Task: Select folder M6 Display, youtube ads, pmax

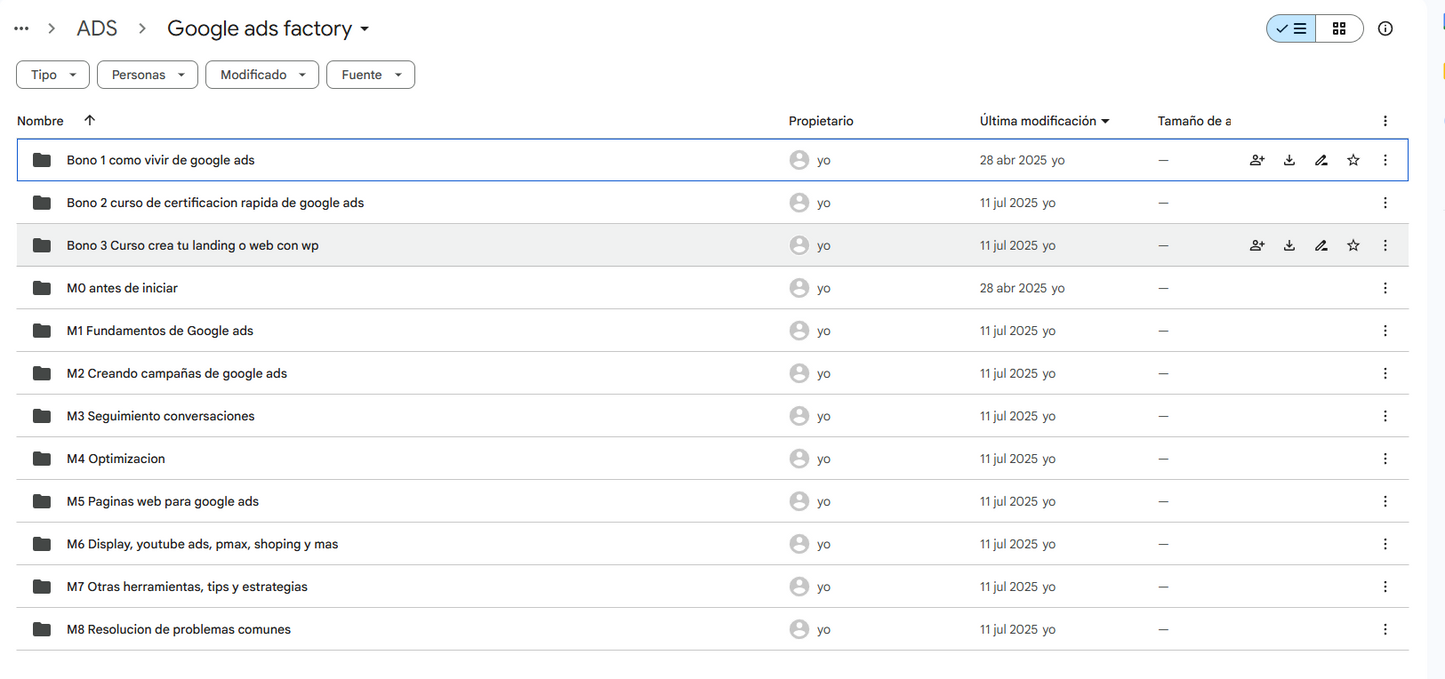Action: pyautogui.click(x=203, y=544)
